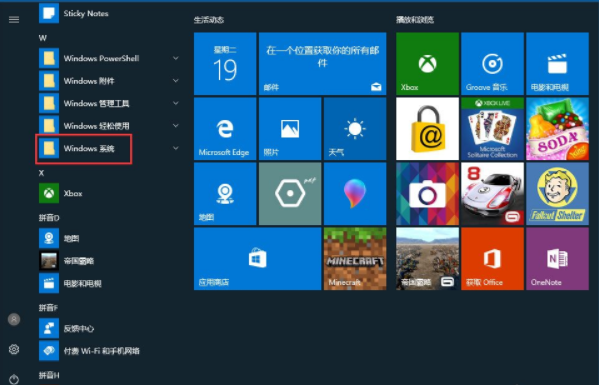Expand the Windows PowerShell chevron
This screenshot has height=385, width=600.
coord(176,58)
